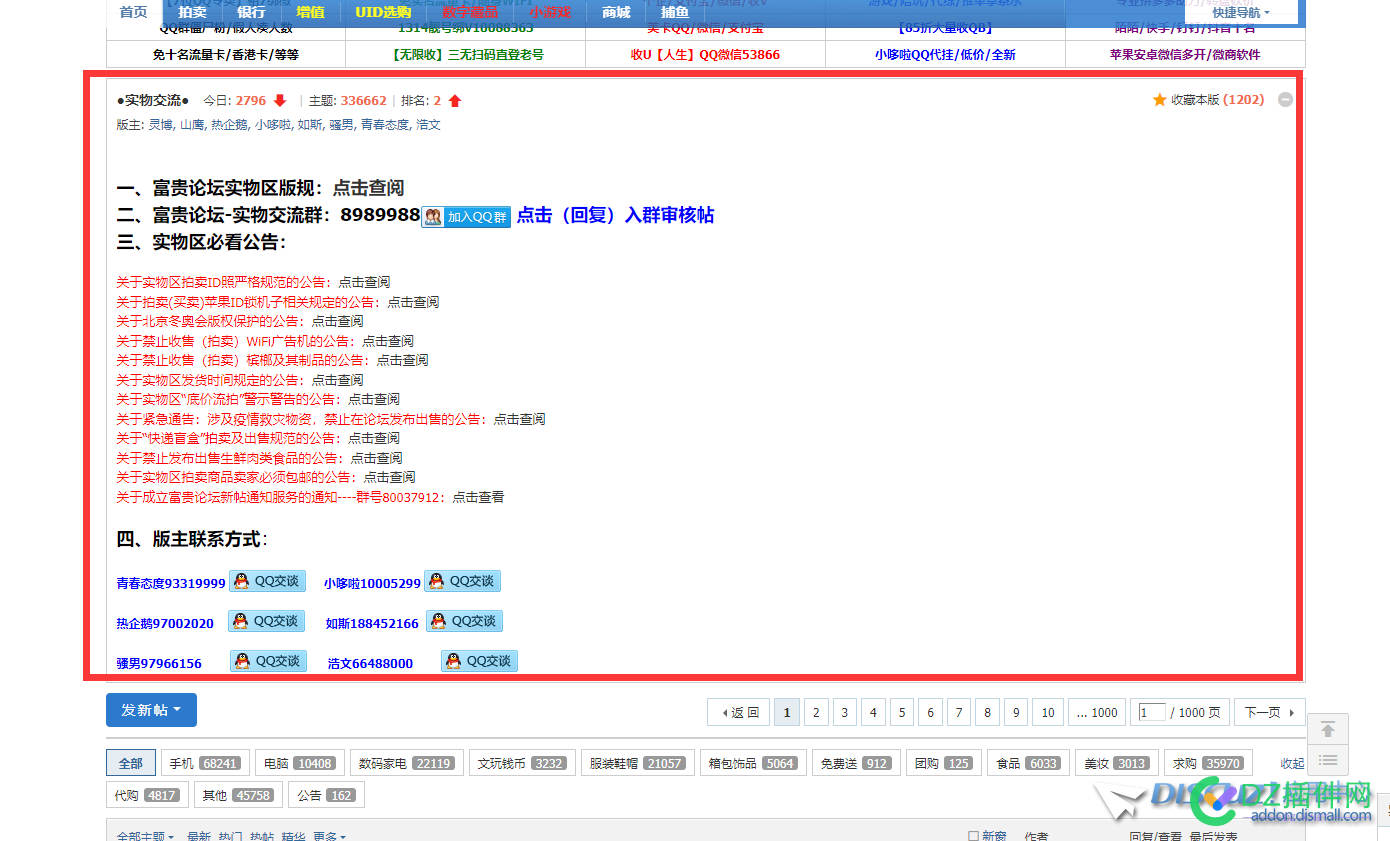Screen dimensions: 1390x841
Task: Click QQ交谈 icon next to 如斯188452166
Action: click(x=464, y=621)
